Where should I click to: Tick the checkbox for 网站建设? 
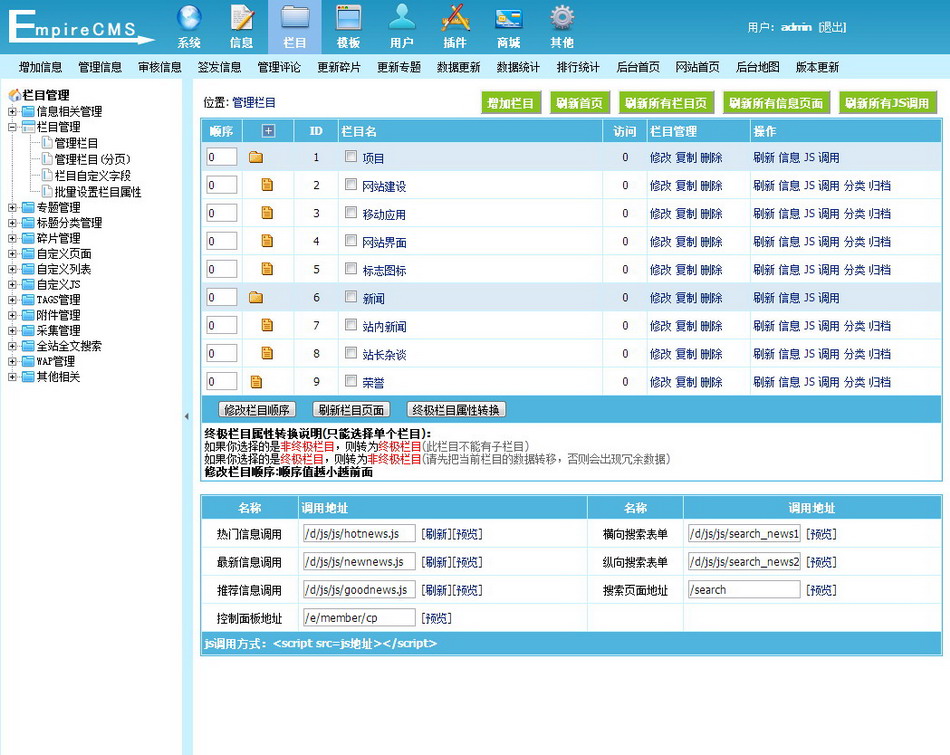click(x=351, y=185)
